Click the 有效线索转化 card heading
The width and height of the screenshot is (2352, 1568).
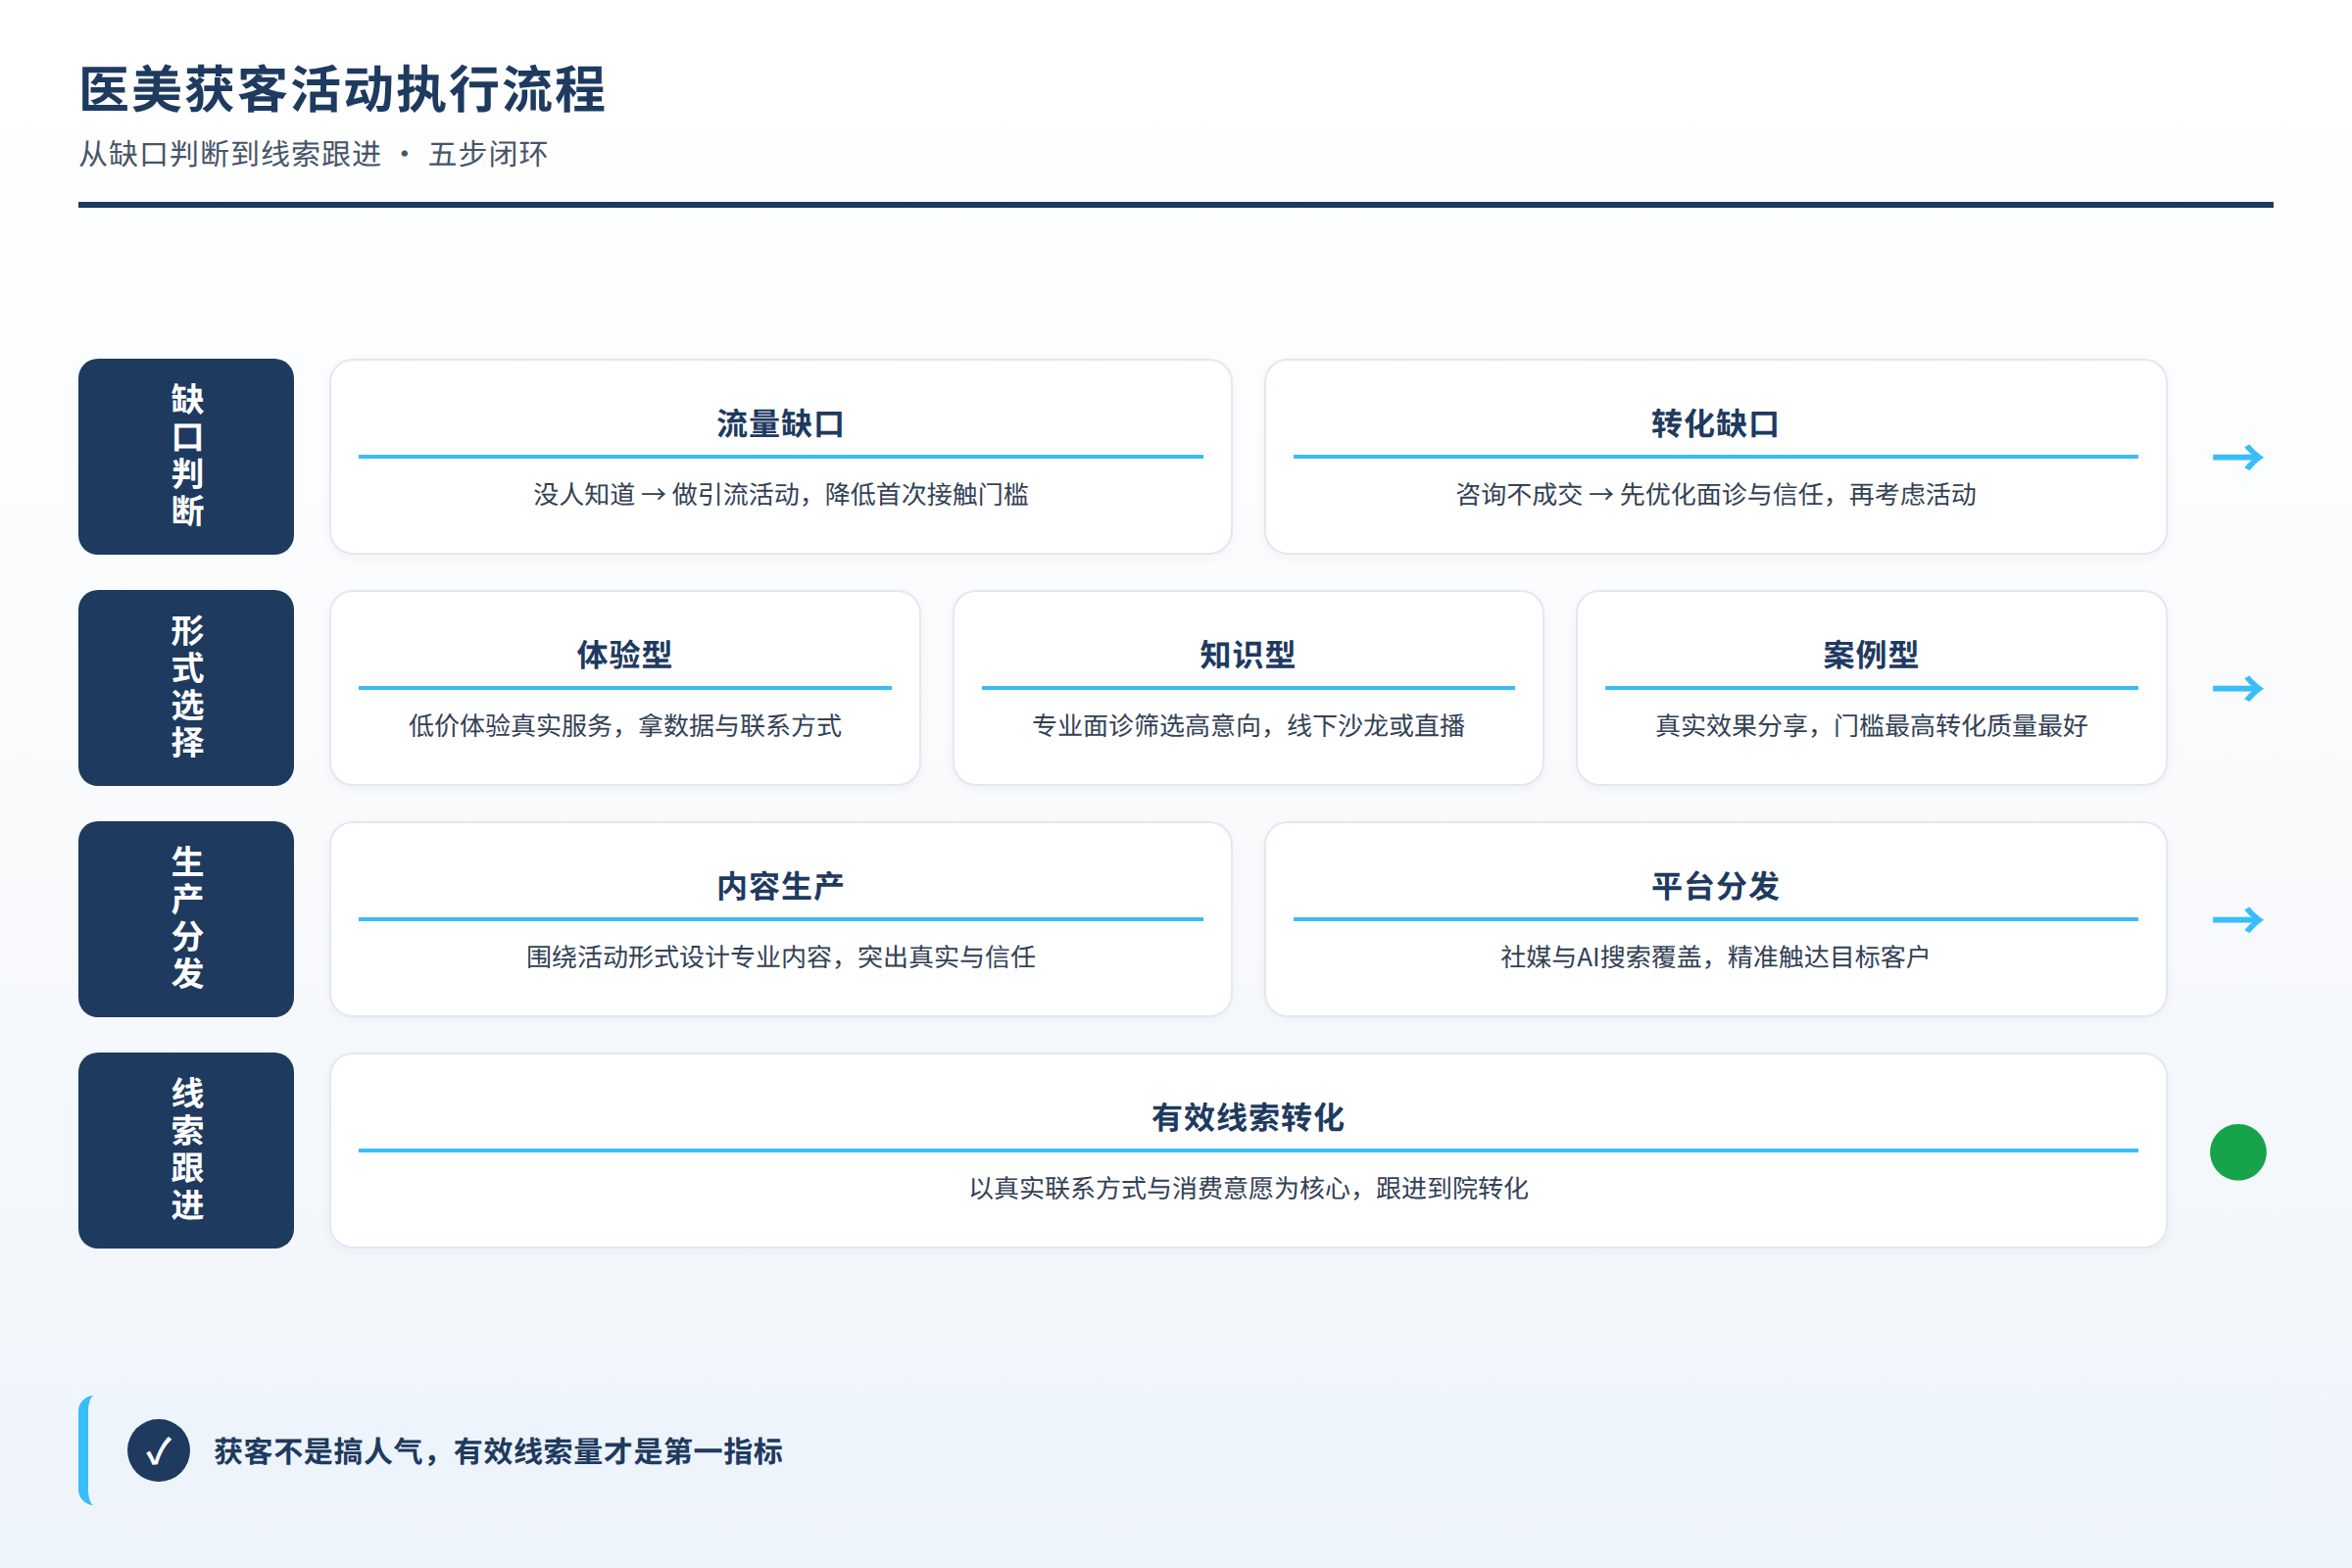point(1248,1117)
